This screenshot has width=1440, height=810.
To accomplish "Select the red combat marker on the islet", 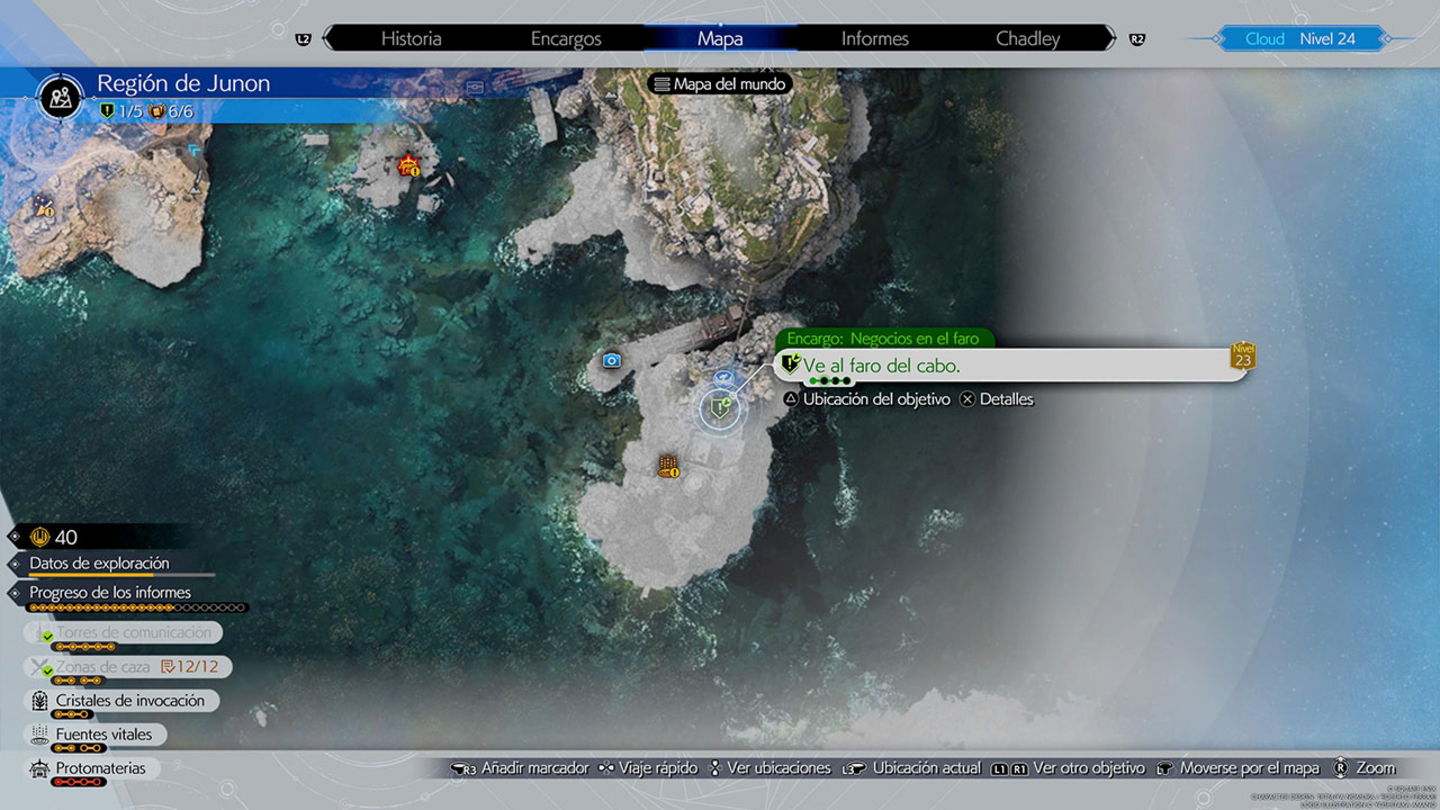I will pyautogui.click(x=408, y=165).
